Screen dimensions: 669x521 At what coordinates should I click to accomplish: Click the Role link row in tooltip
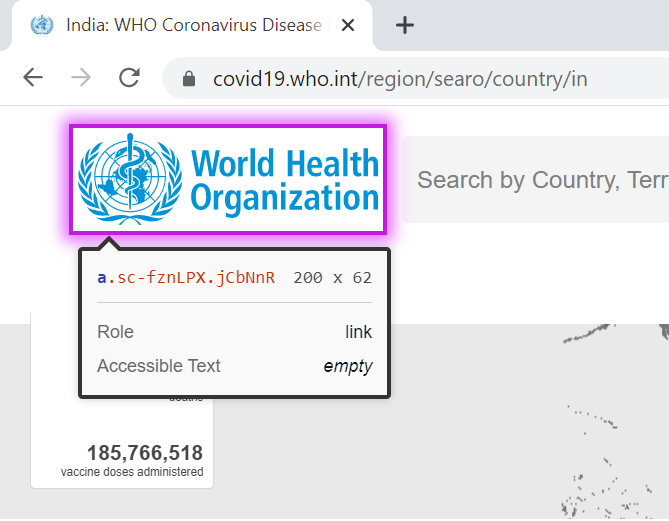click(x=234, y=332)
